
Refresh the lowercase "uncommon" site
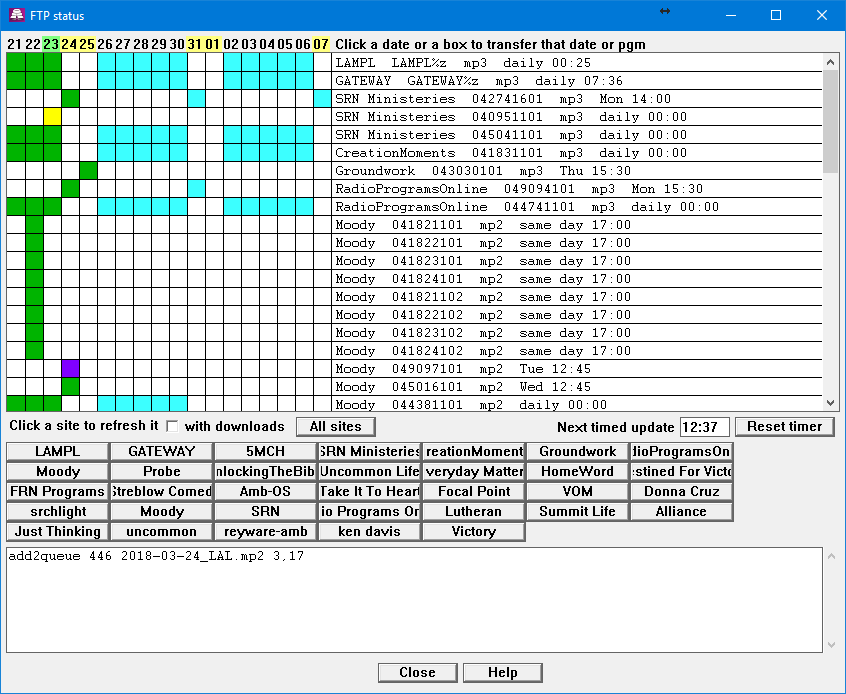tap(162, 531)
